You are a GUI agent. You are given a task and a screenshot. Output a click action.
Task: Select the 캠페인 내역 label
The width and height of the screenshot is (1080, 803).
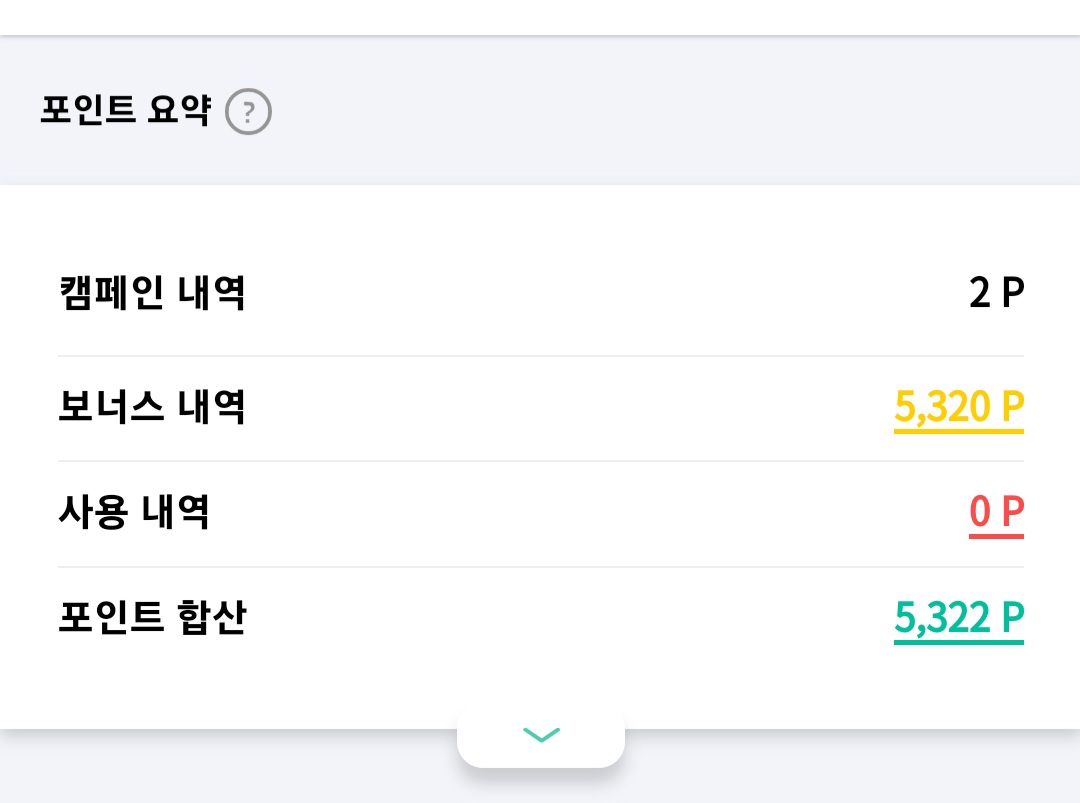tap(152, 294)
